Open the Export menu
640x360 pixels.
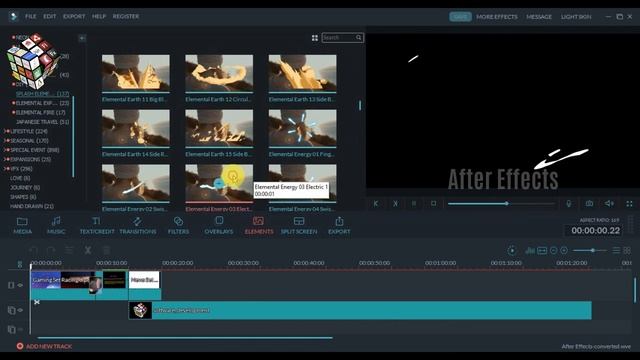click(x=74, y=16)
